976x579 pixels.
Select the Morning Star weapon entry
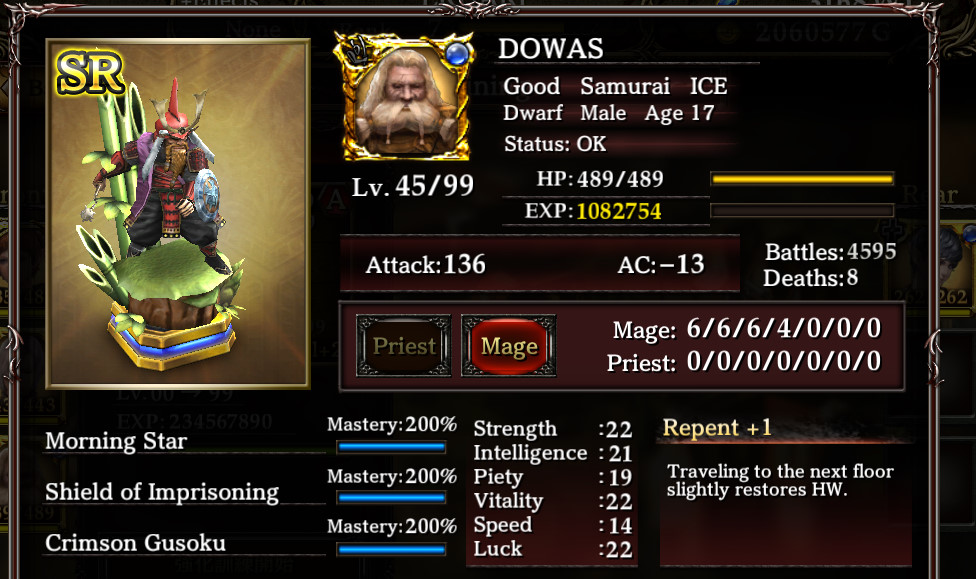[116, 441]
